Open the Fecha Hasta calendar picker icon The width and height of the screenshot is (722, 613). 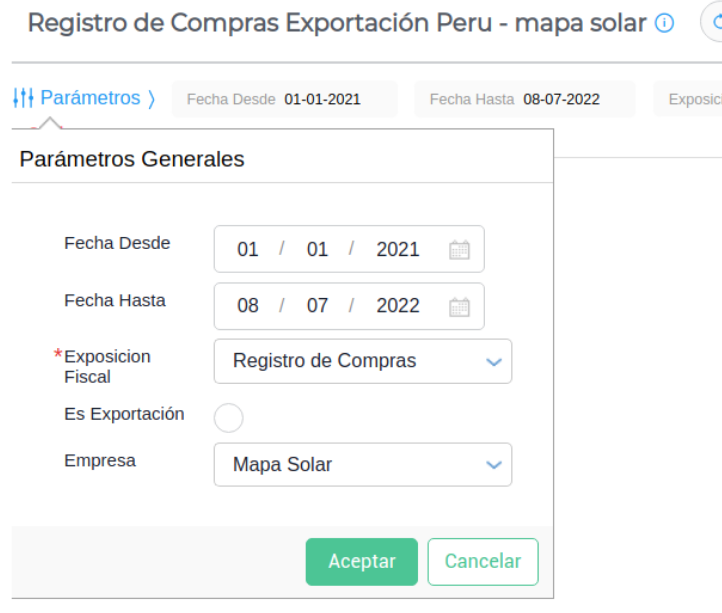pos(459,307)
